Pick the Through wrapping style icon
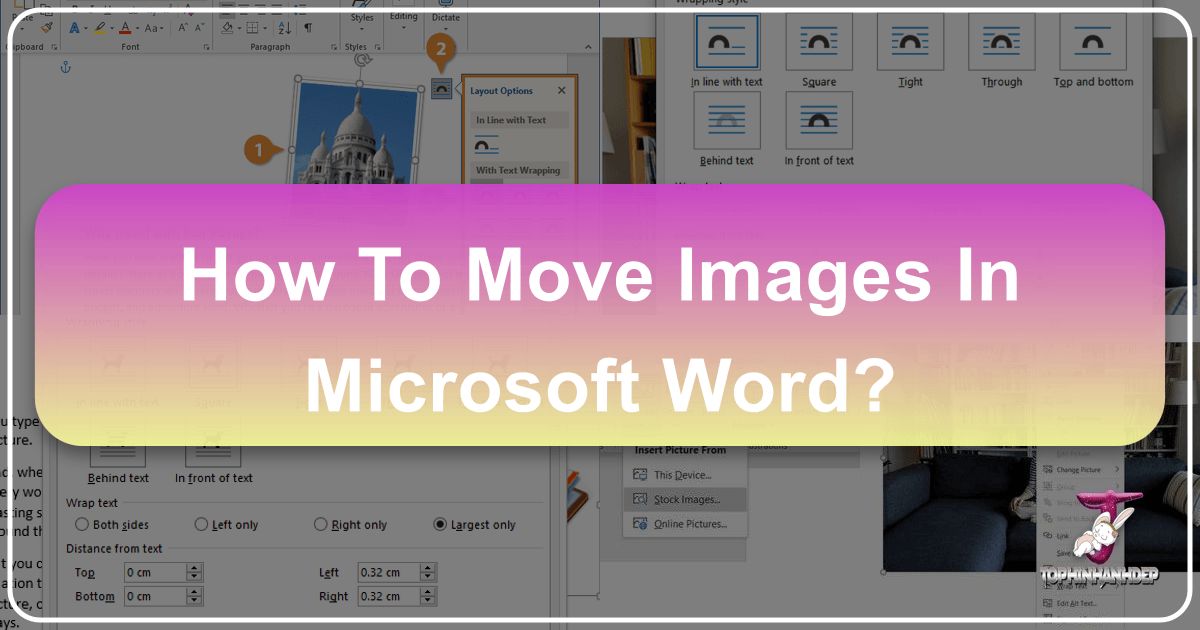This screenshot has width=1200, height=630. coord(1001,45)
